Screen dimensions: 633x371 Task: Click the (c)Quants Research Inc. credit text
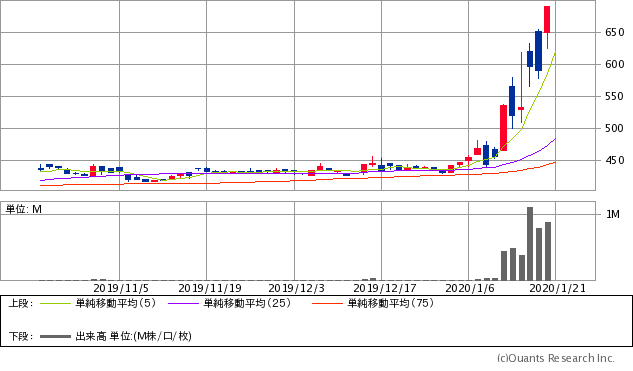coord(555,358)
